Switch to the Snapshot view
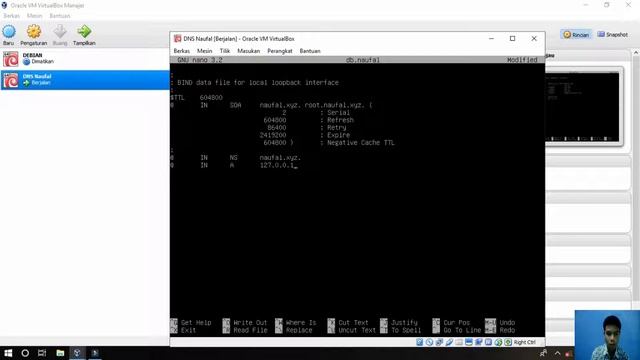Screen dimensions: 640x360 613,35
